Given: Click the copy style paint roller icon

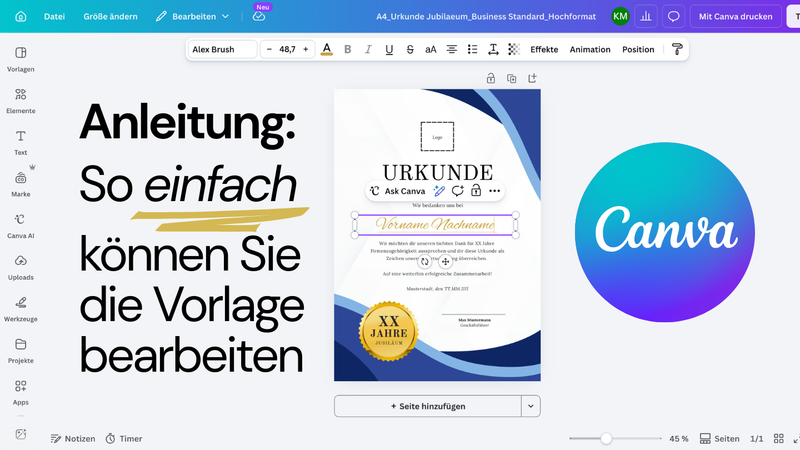Looking at the screenshot, I should 677,49.
